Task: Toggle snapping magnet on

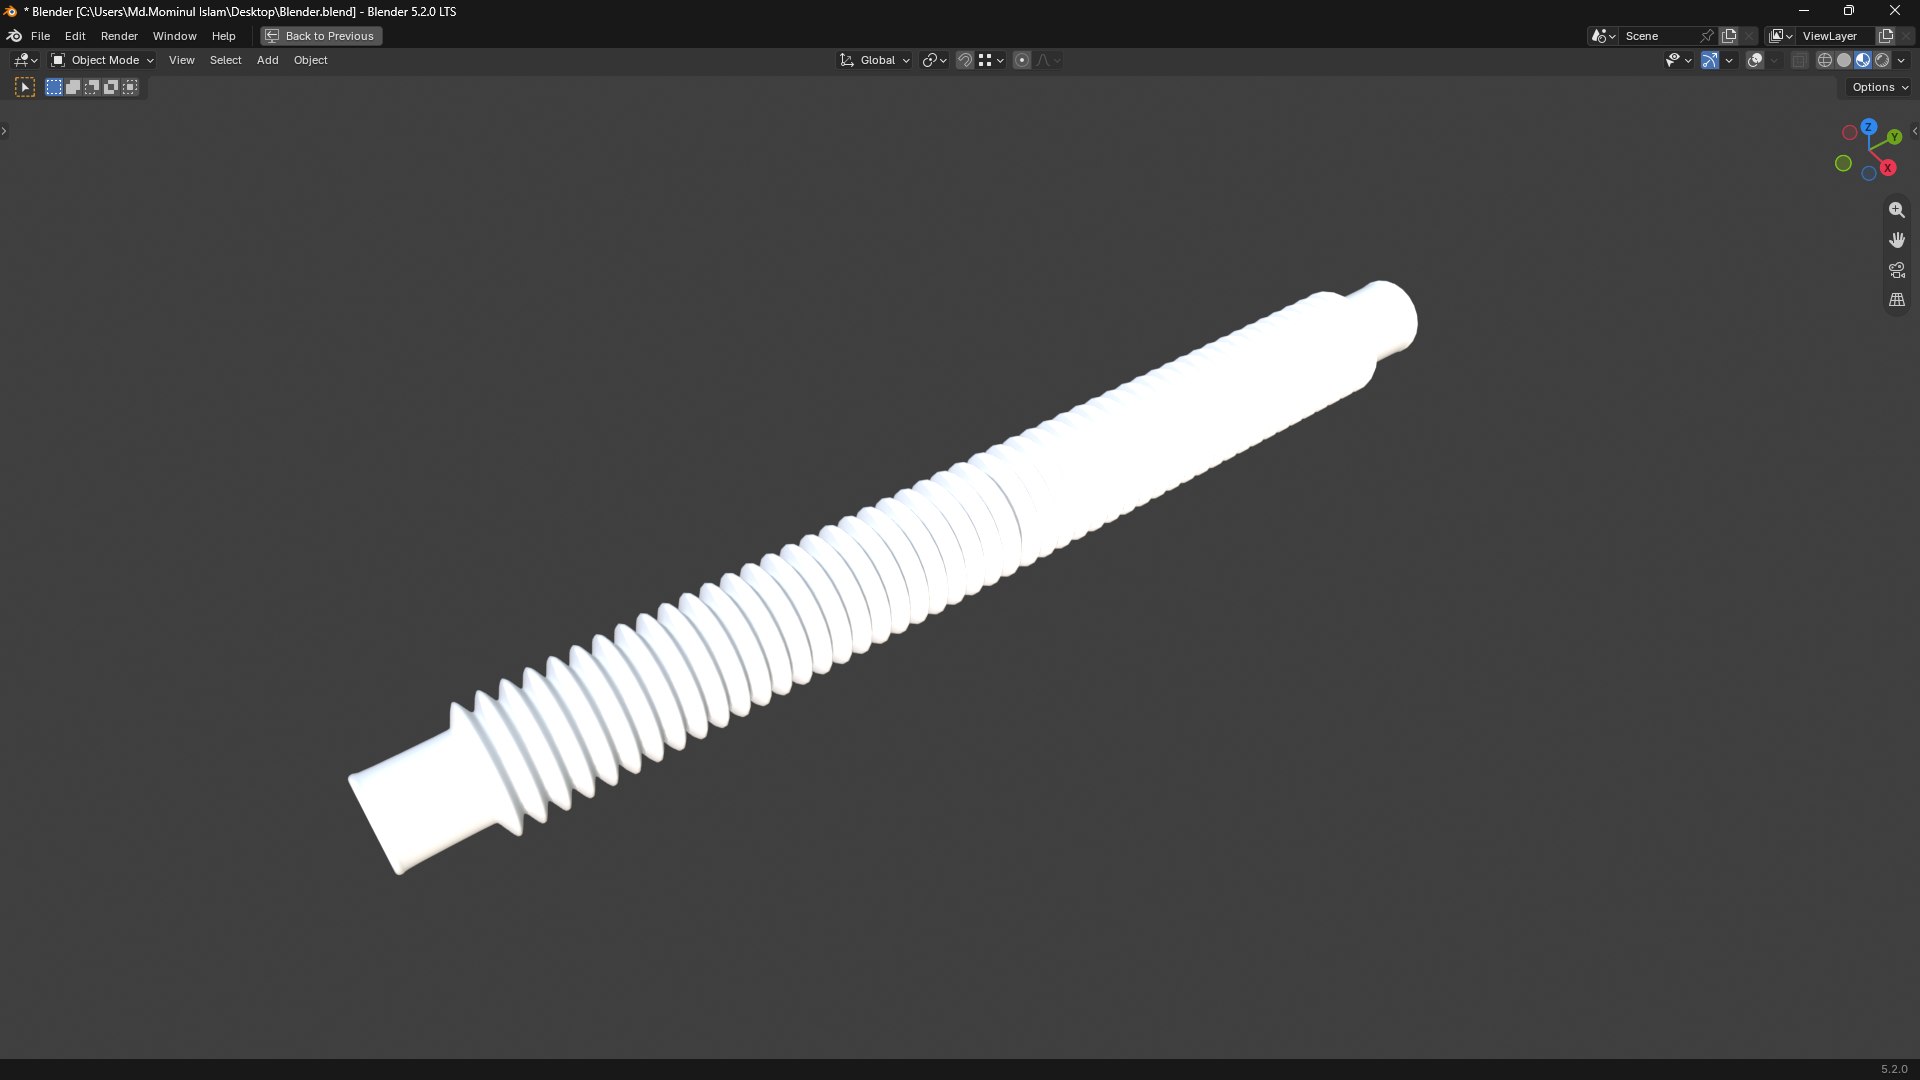Action: (965, 61)
